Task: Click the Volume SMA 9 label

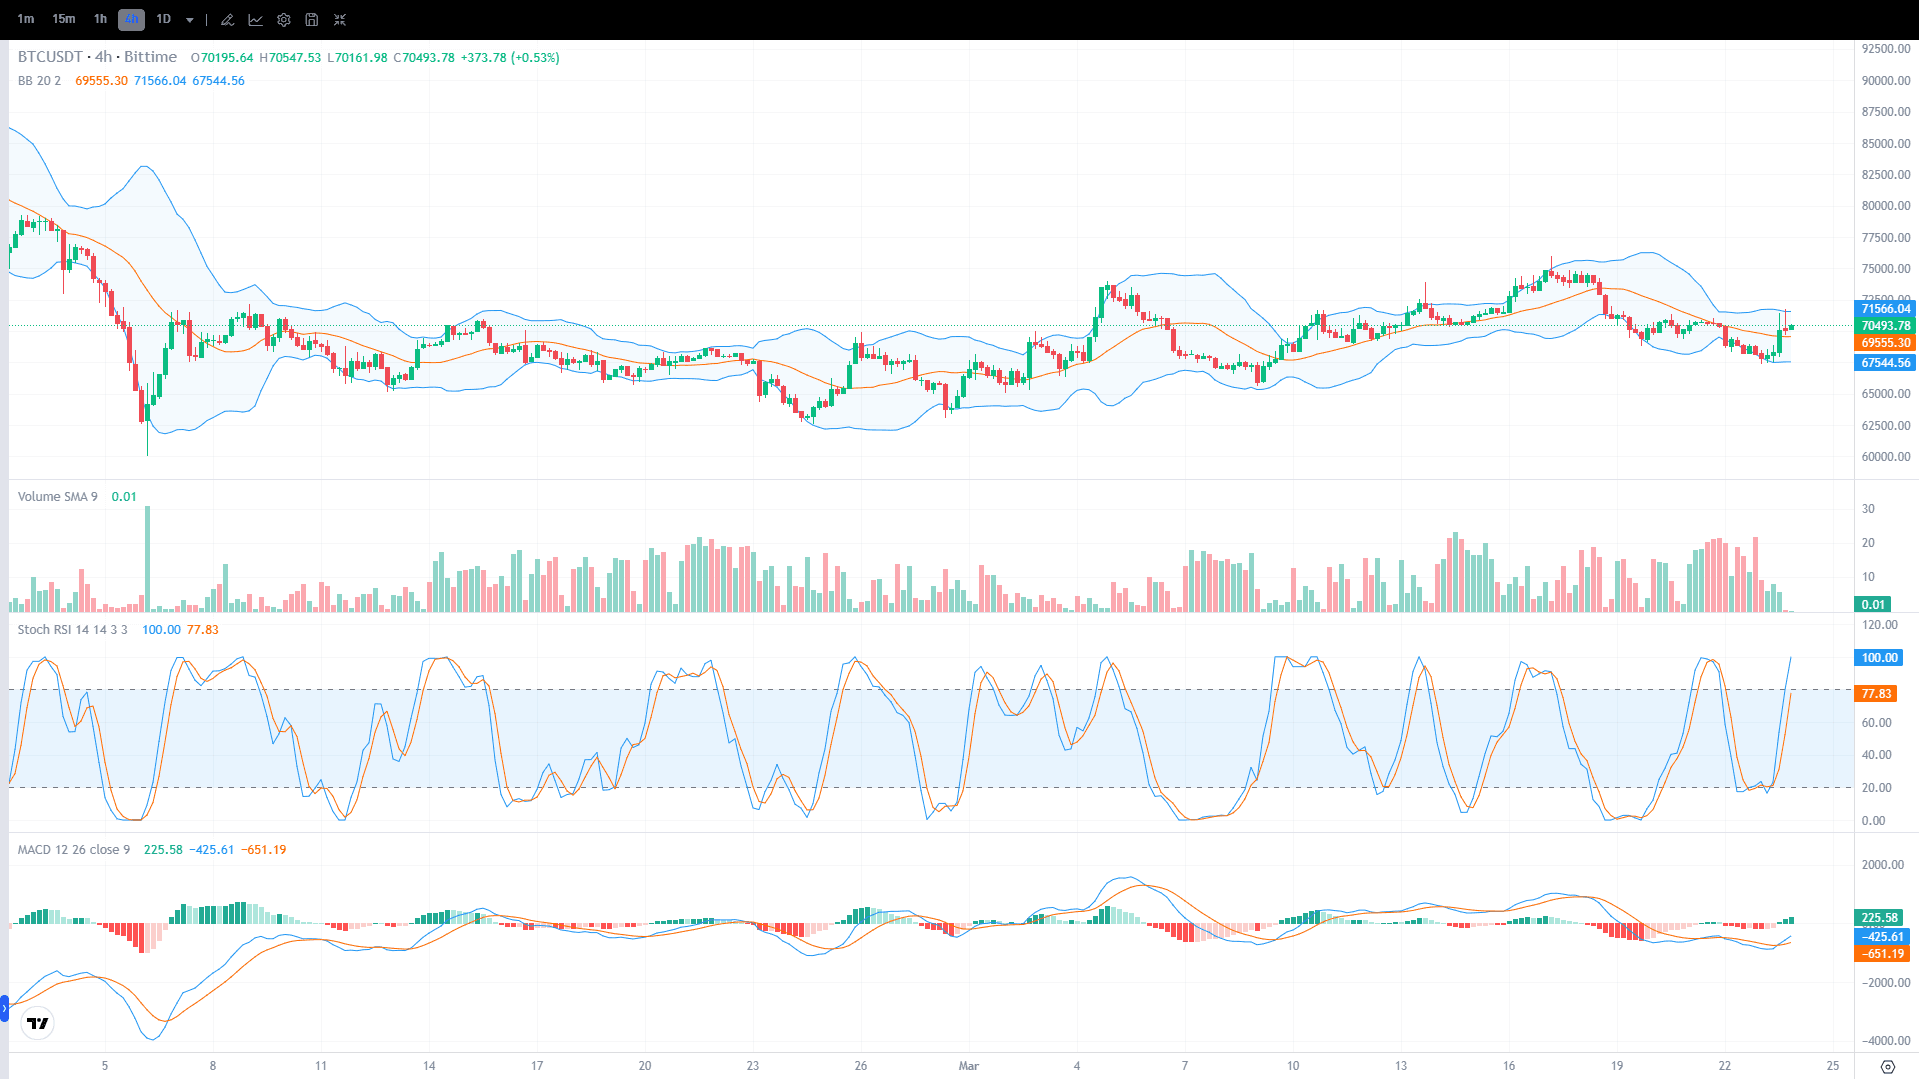Action: (56, 496)
